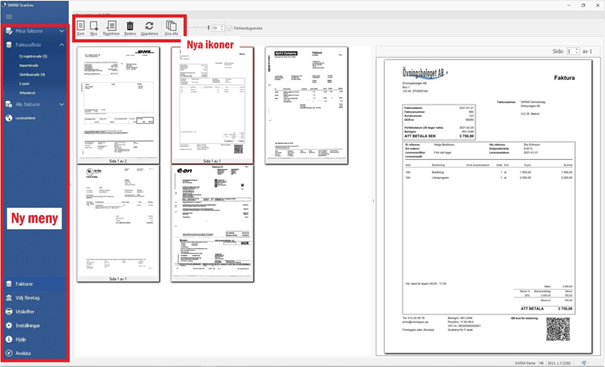Click the Nya toolbar icon

click(x=94, y=28)
